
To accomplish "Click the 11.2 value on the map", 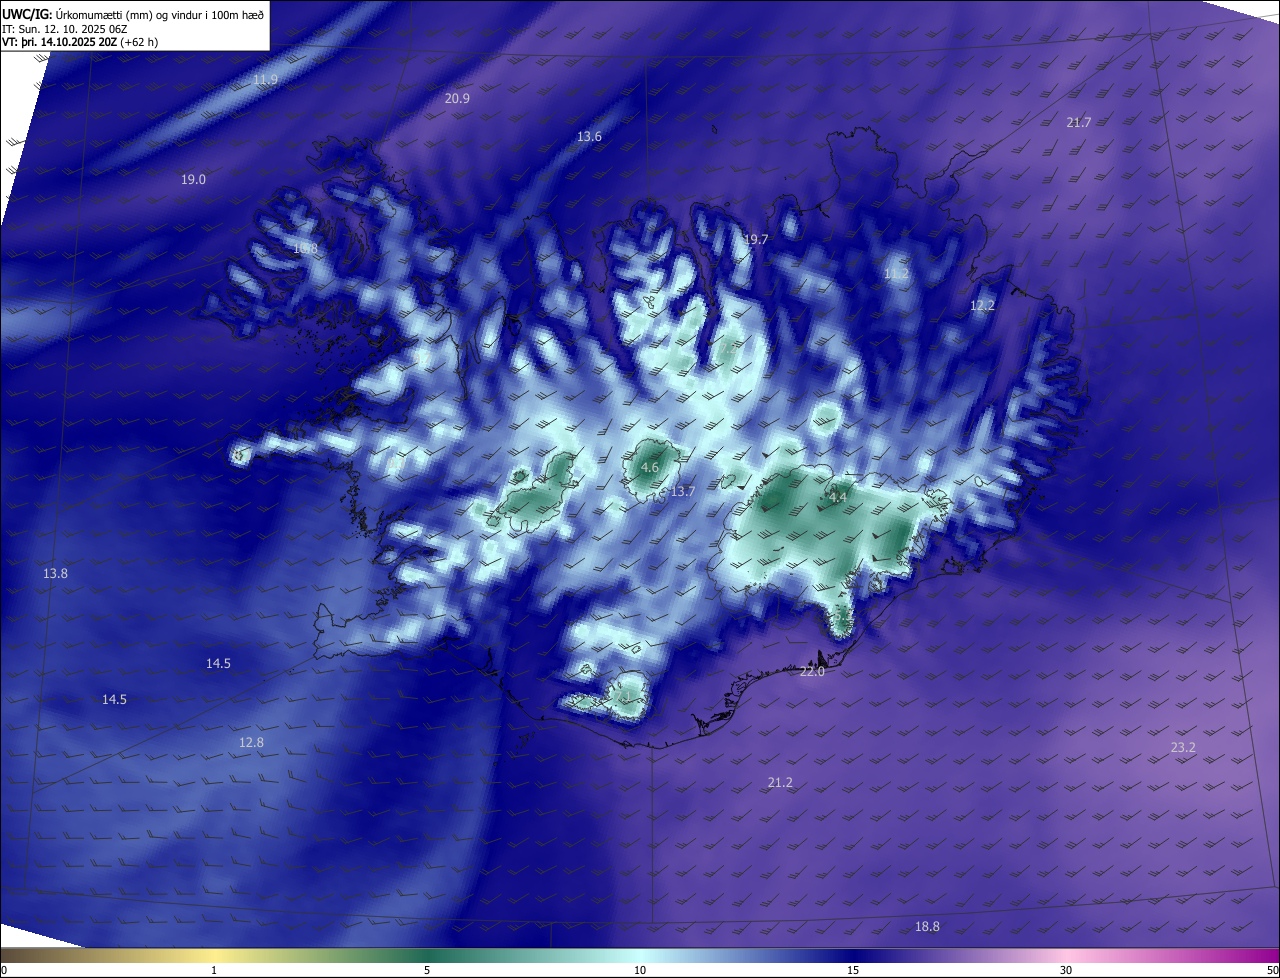I will [x=897, y=273].
